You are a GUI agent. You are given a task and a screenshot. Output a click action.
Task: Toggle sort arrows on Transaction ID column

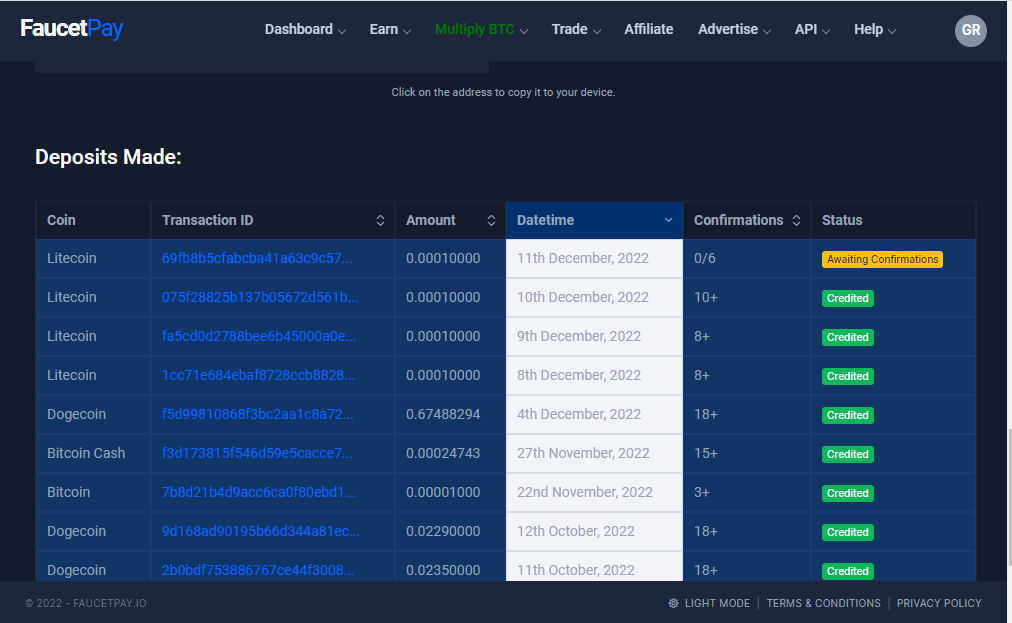380,220
